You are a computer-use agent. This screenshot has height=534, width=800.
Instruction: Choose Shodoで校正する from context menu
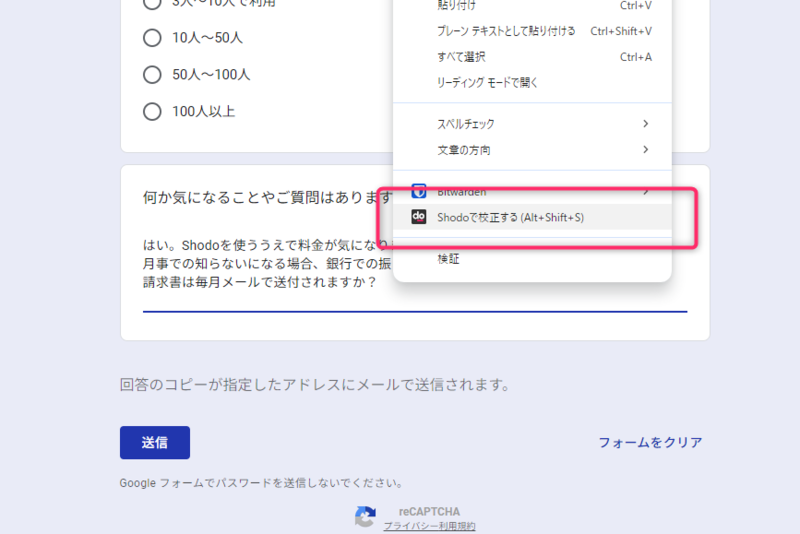pyautogui.click(x=532, y=217)
